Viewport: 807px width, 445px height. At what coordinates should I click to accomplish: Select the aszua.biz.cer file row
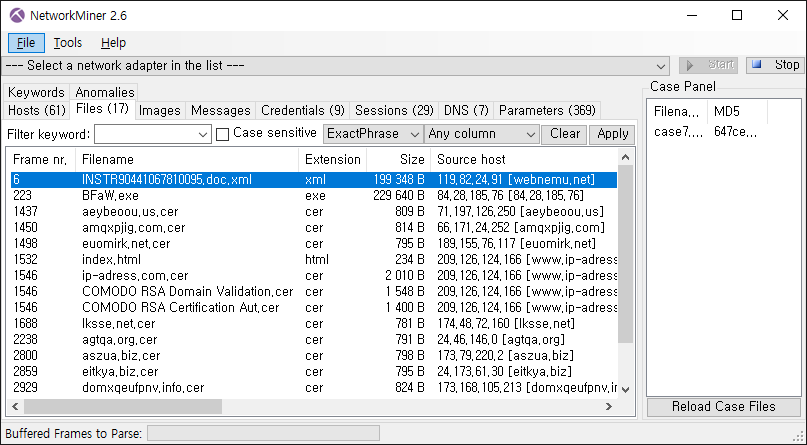(313, 355)
